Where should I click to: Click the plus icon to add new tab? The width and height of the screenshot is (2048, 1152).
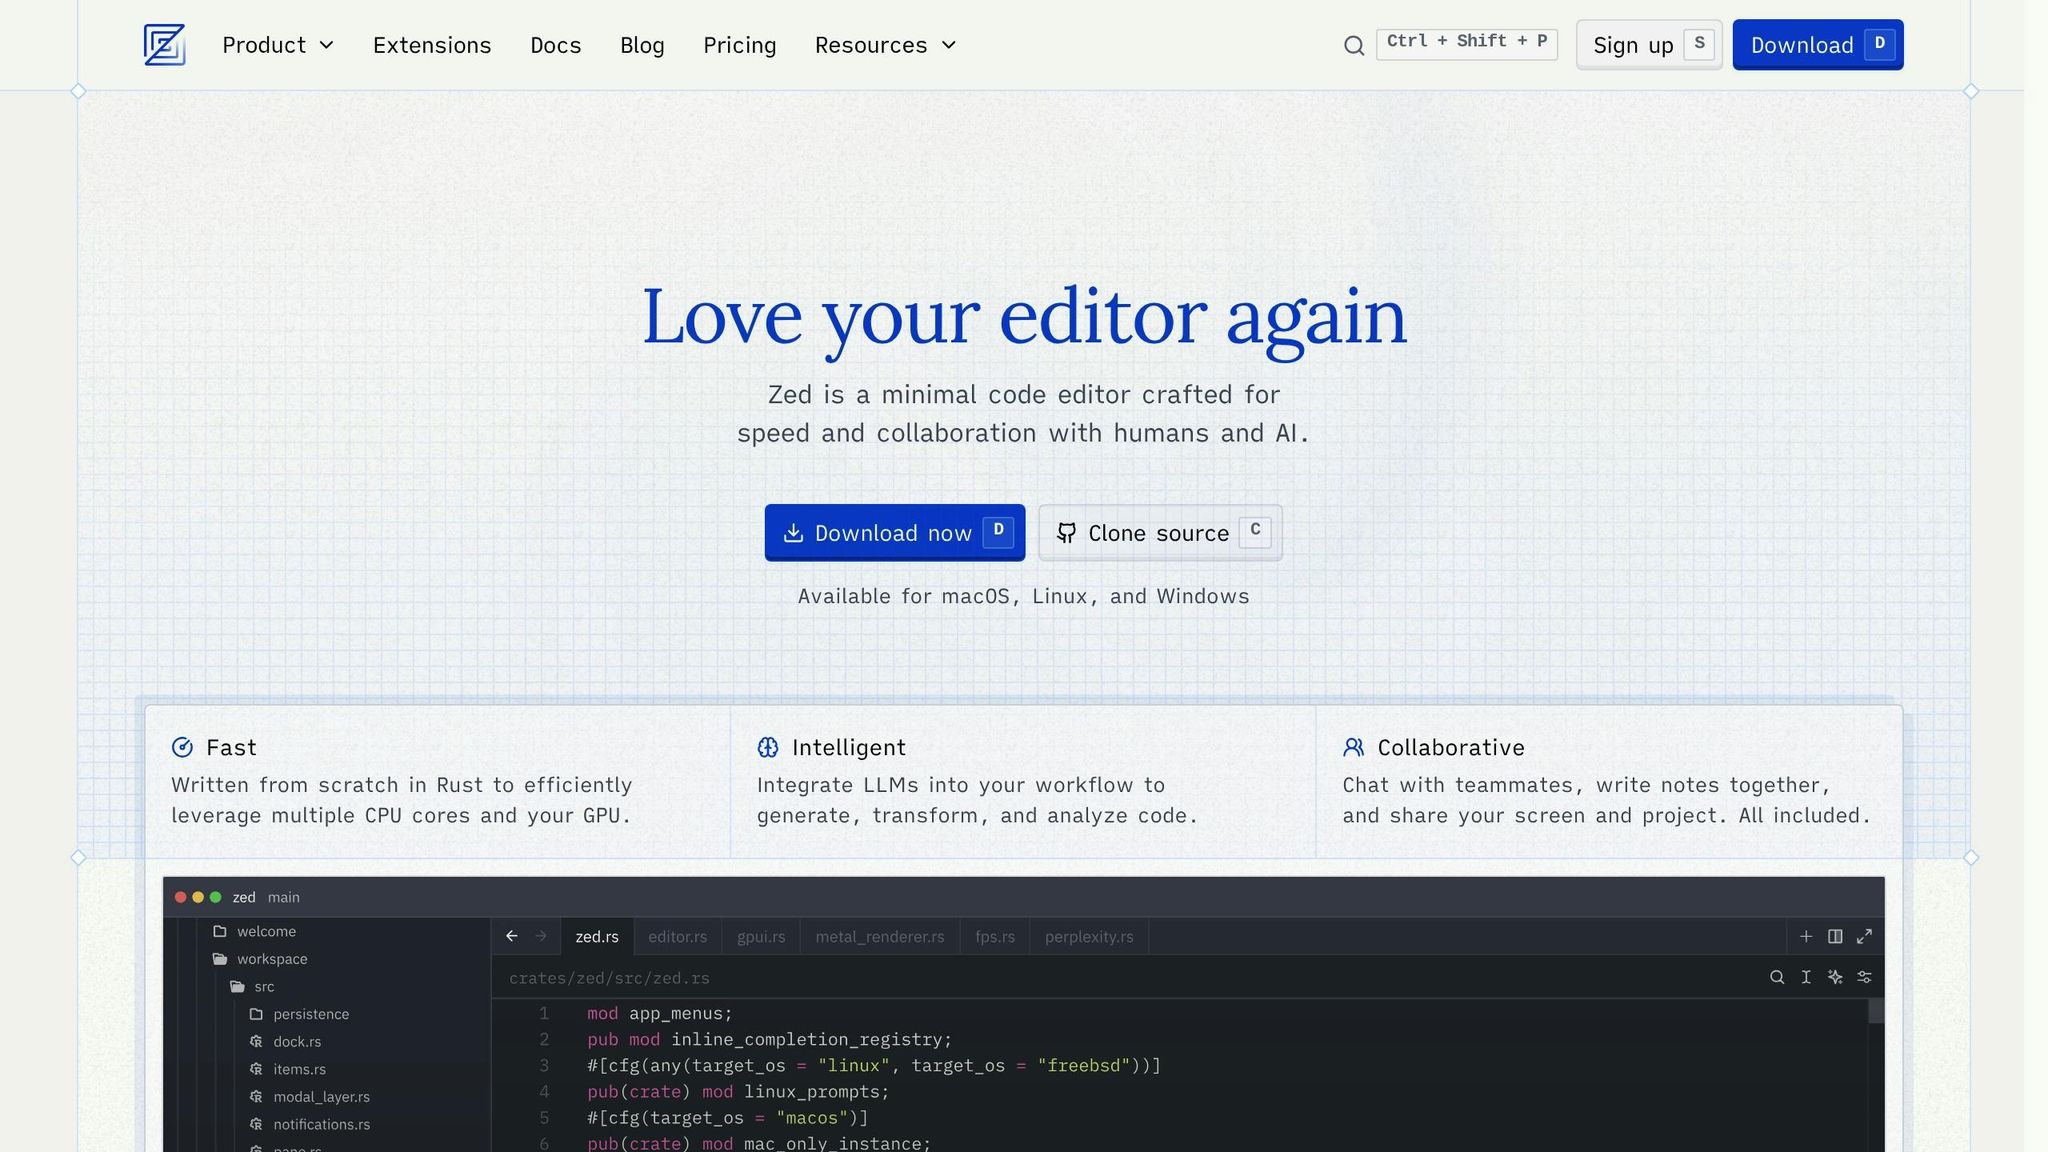point(1806,936)
